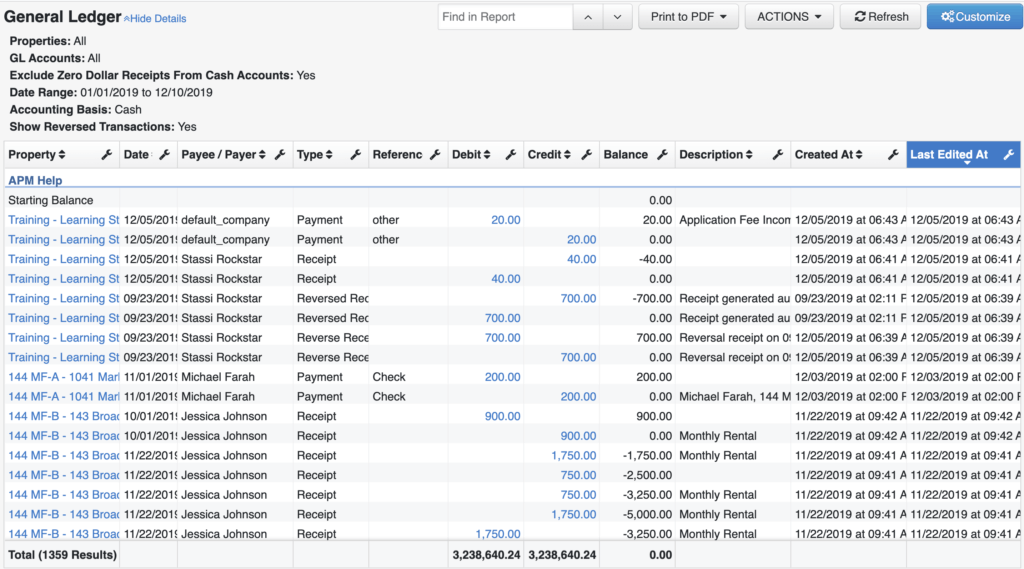Sort by Credit column header
The width and height of the screenshot is (1024, 569).
(549, 155)
